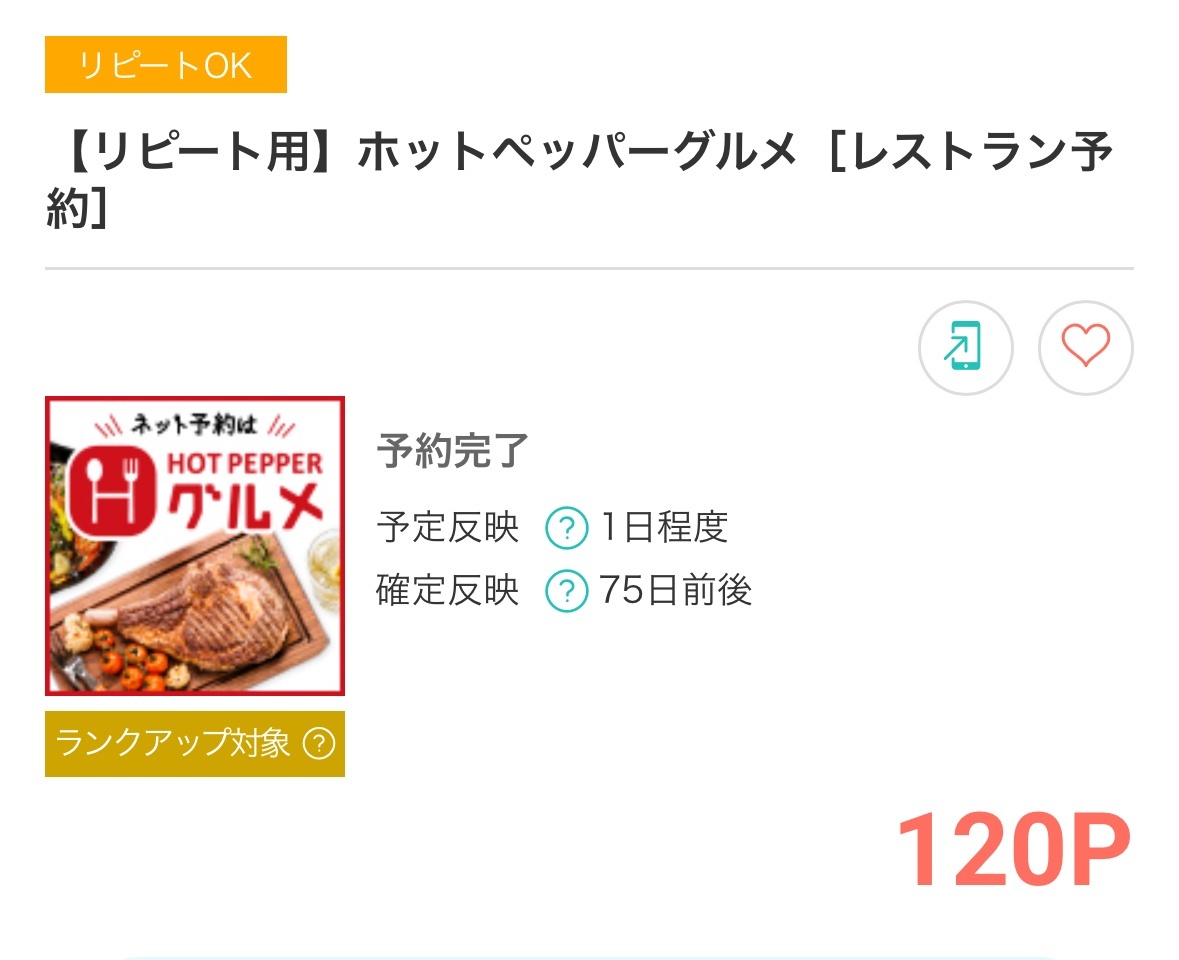This screenshot has width=1179, height=960.
Task: Click the orange リピートOK badge
Action: 166,65
